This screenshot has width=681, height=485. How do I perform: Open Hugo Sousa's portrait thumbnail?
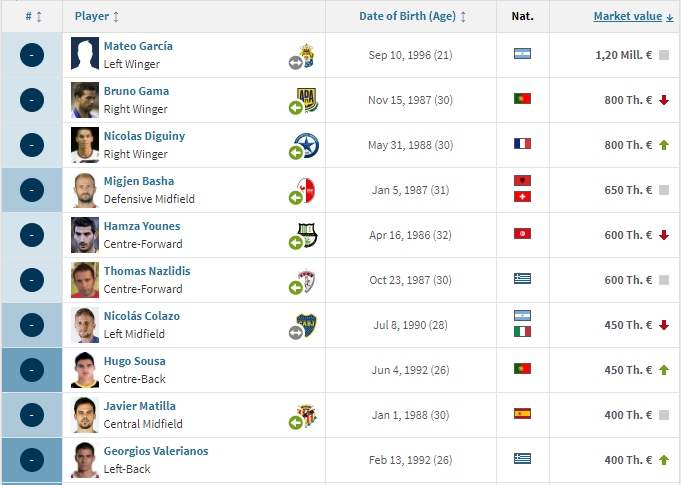click(x=85, y=370)
